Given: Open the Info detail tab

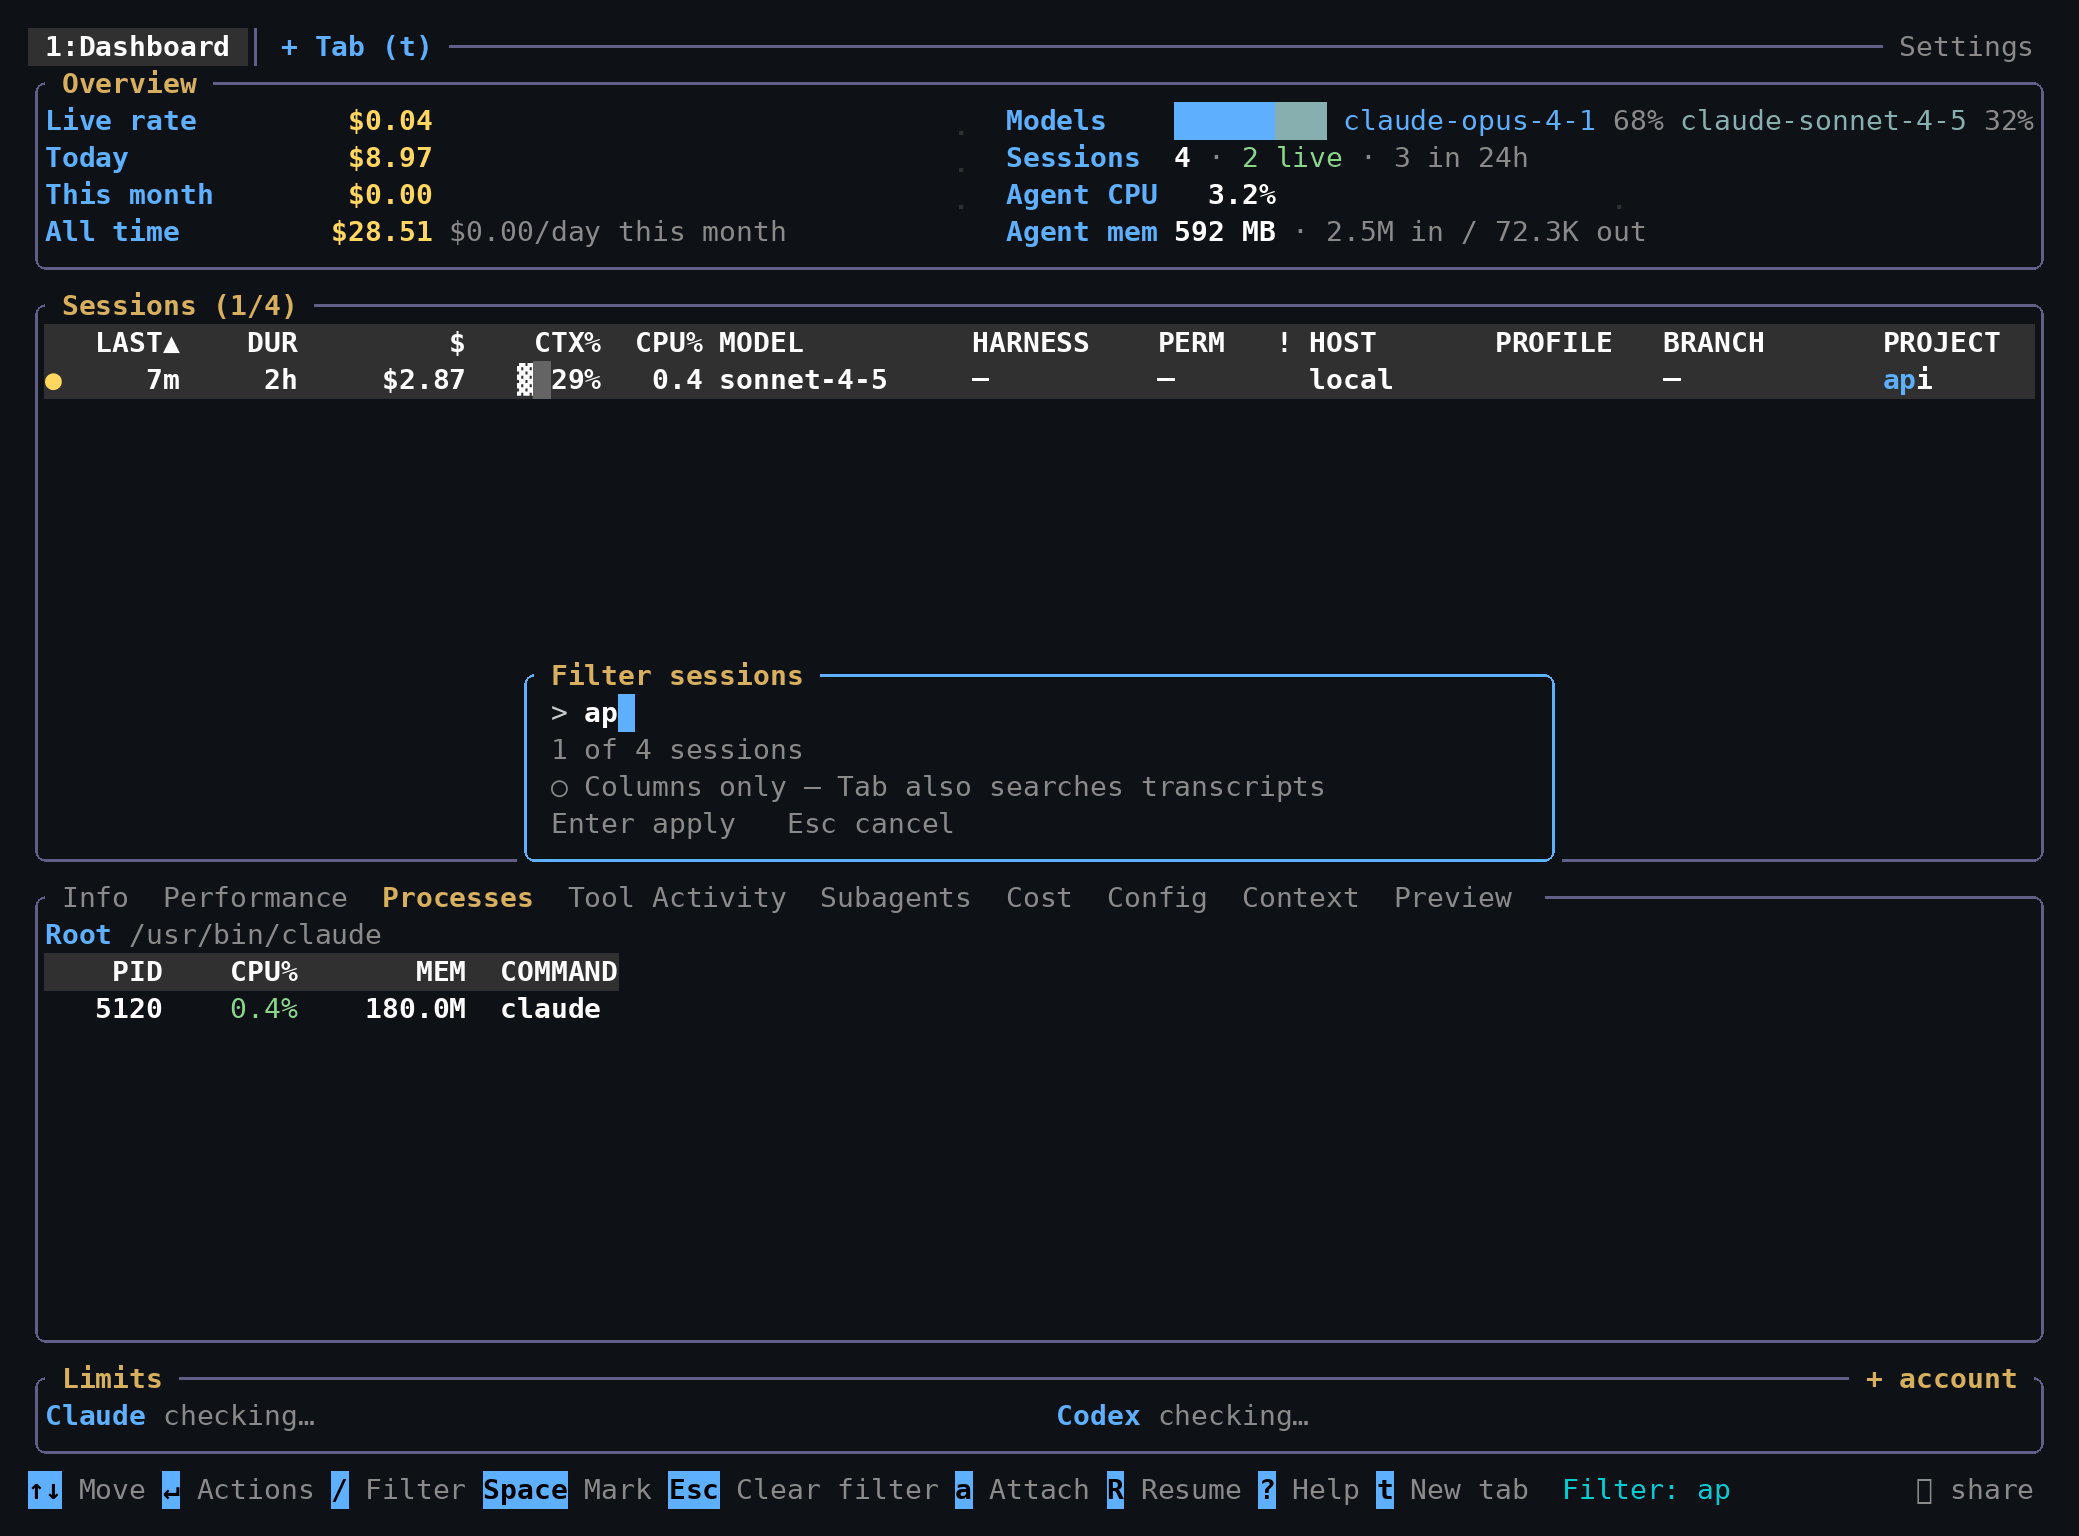Looking at the screenshot, I should [95, 898].
